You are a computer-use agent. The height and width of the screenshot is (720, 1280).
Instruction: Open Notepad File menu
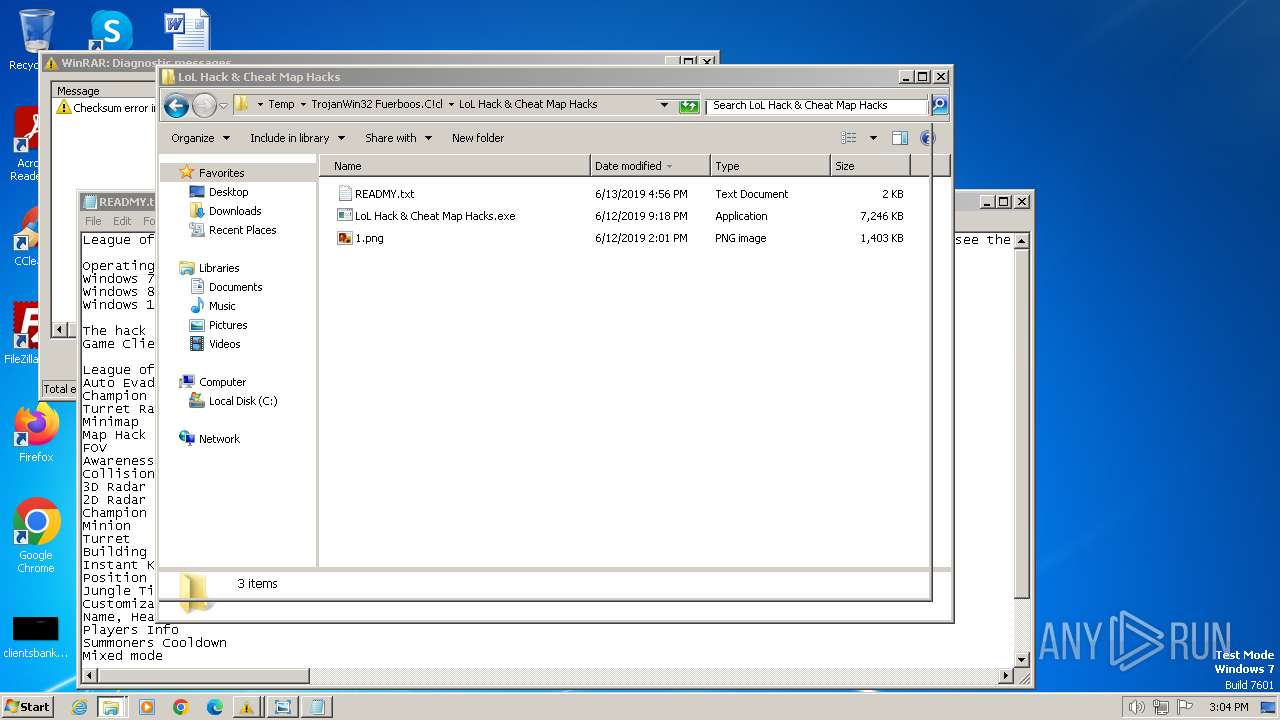tap(93, 221)
